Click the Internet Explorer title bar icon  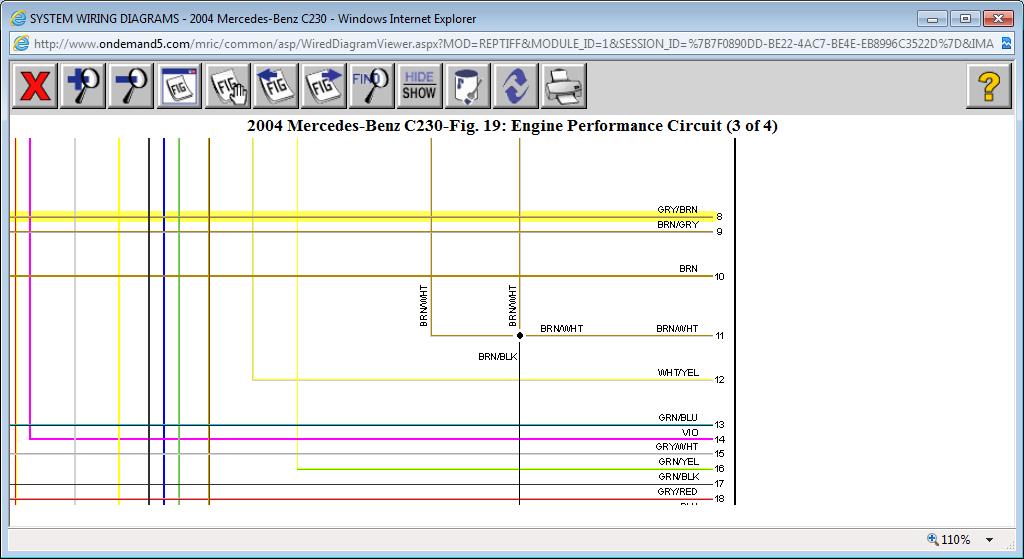click(x=17, y=18)
